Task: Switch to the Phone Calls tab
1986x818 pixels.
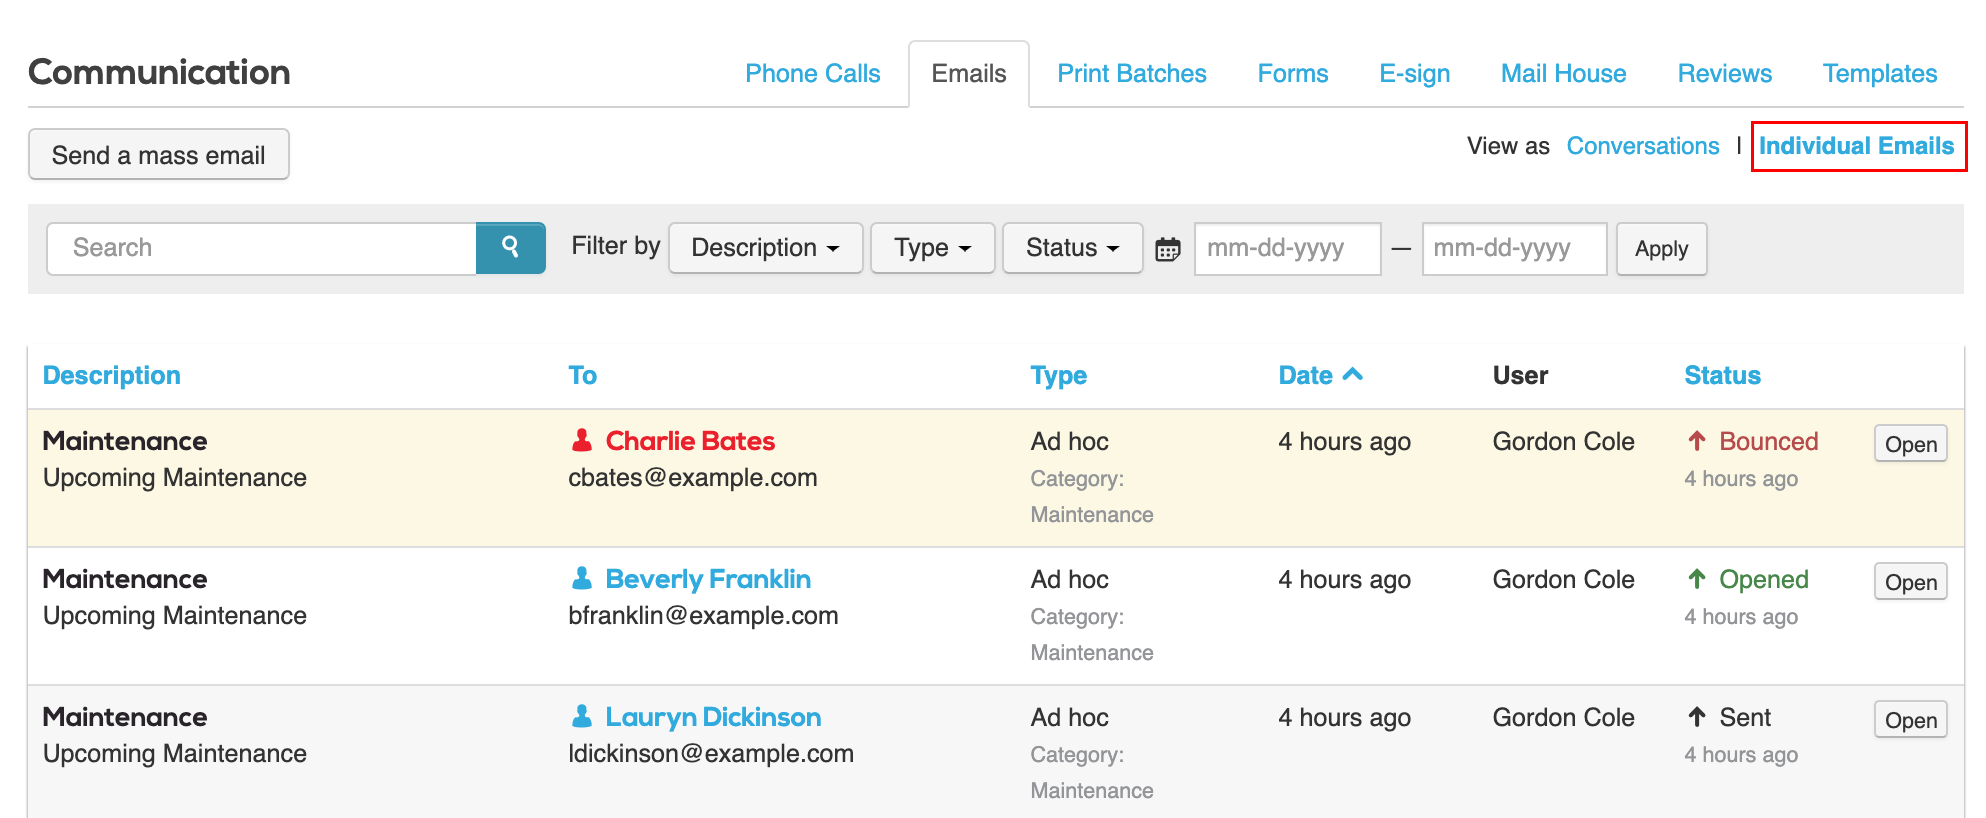Action: point(812,73)
